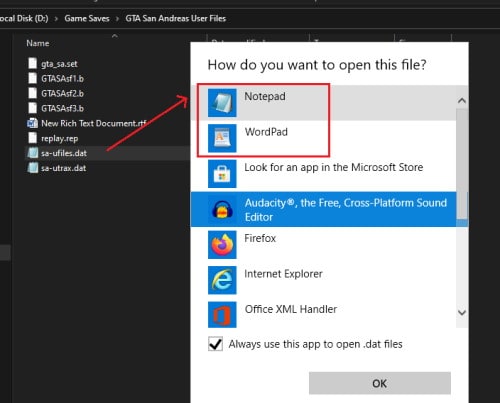Expand breadcrumb chevron after Local Disk (D:)

tap(56, 19)
